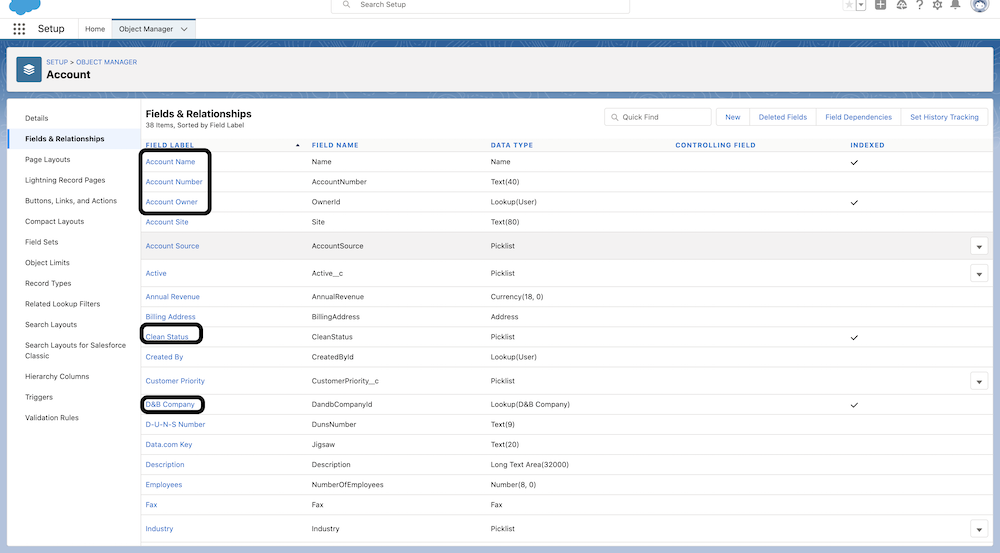Open the Fax field link
Image resolution: width=1000 pixels, height=553 pixels.
pos(151,505)
